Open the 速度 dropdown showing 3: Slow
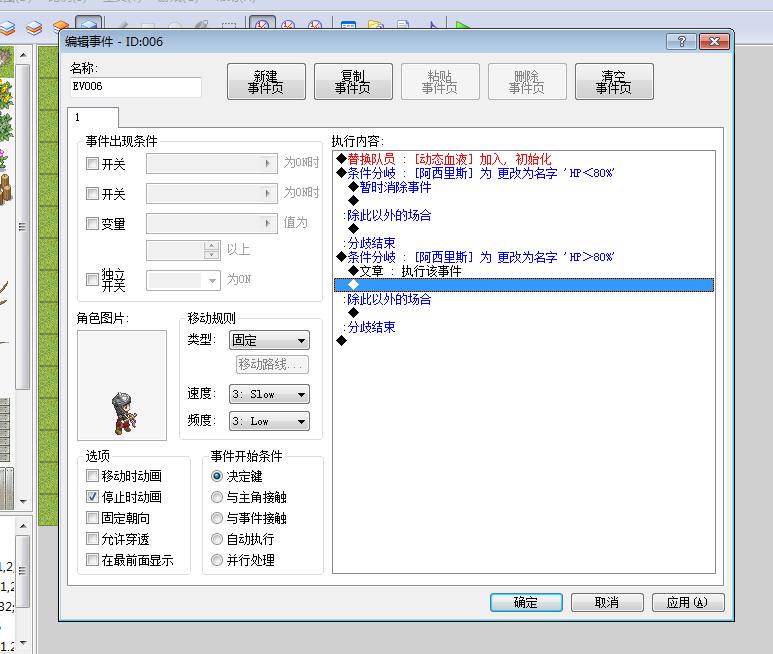This screenshot has height=654, width=773. (x=269, y=394)
